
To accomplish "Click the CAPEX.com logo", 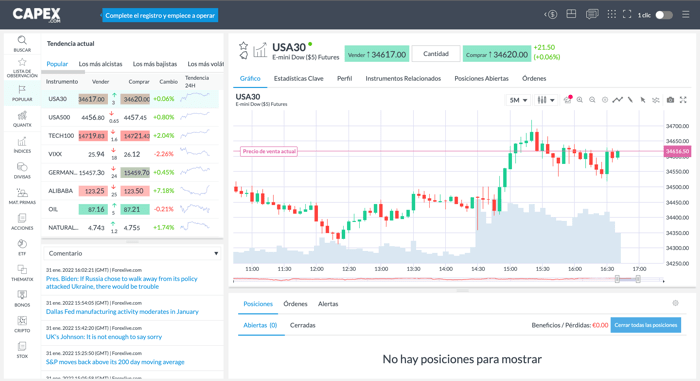I will point(37,15).
